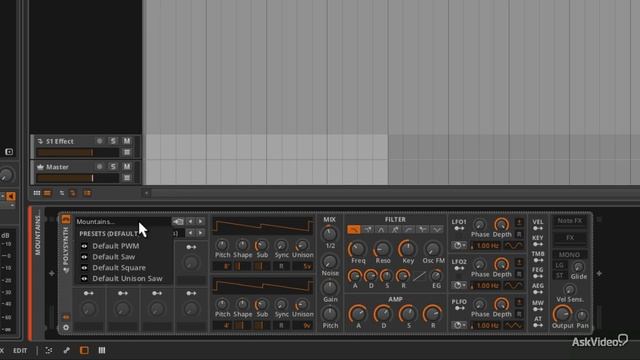
Task: Click the bottom-bar mixer bars icon
Action: [x=102, y=350]
